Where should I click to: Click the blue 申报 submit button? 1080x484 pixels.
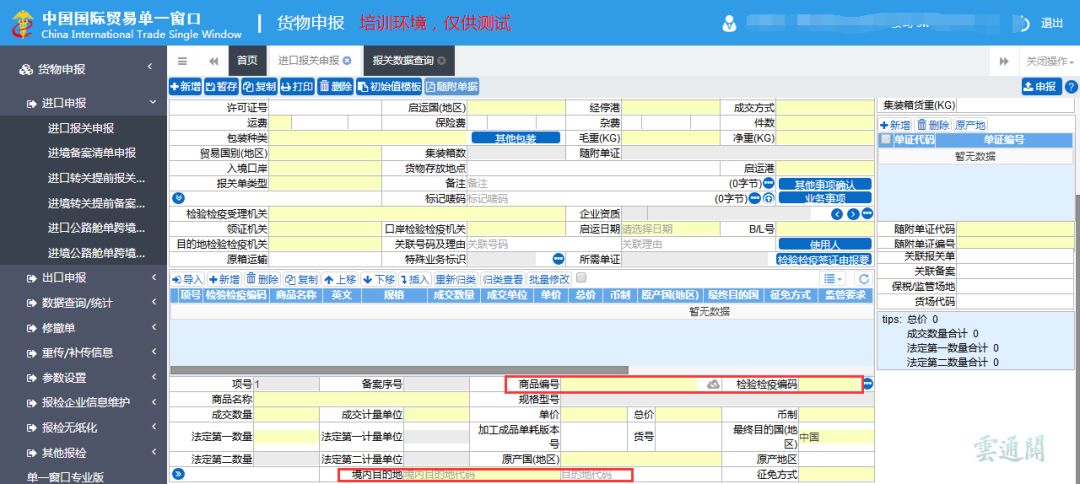click(1041, 87)
